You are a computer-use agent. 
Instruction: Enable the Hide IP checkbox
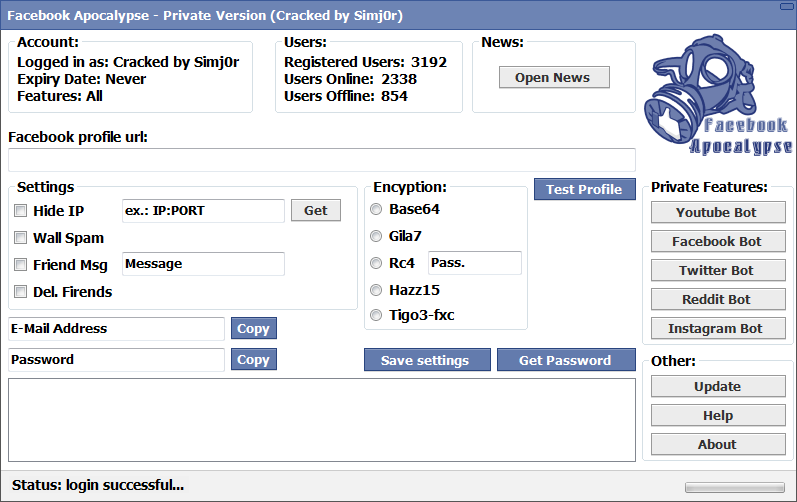coord(20,211)
